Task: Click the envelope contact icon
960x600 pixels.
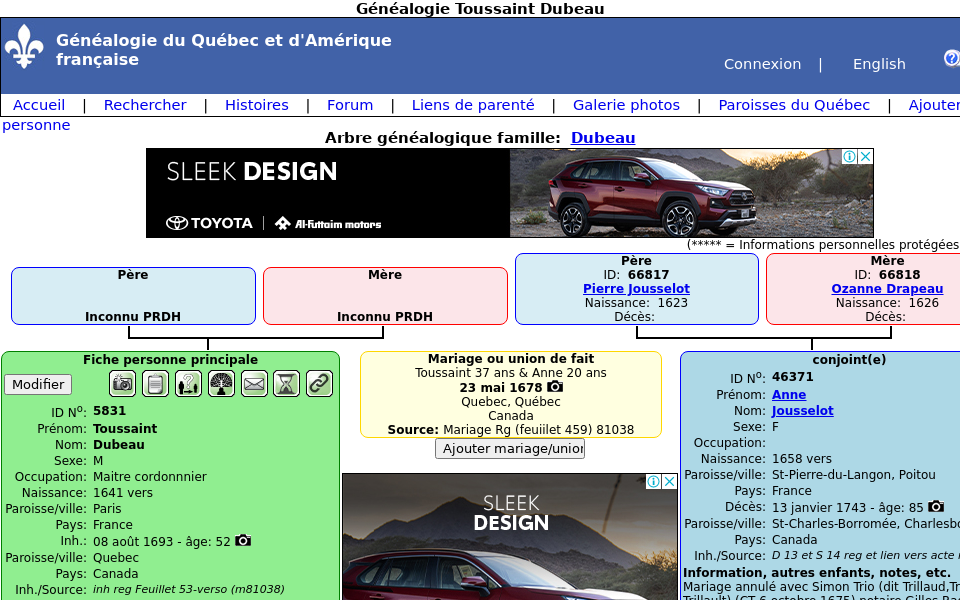Action: pos(254,383)
